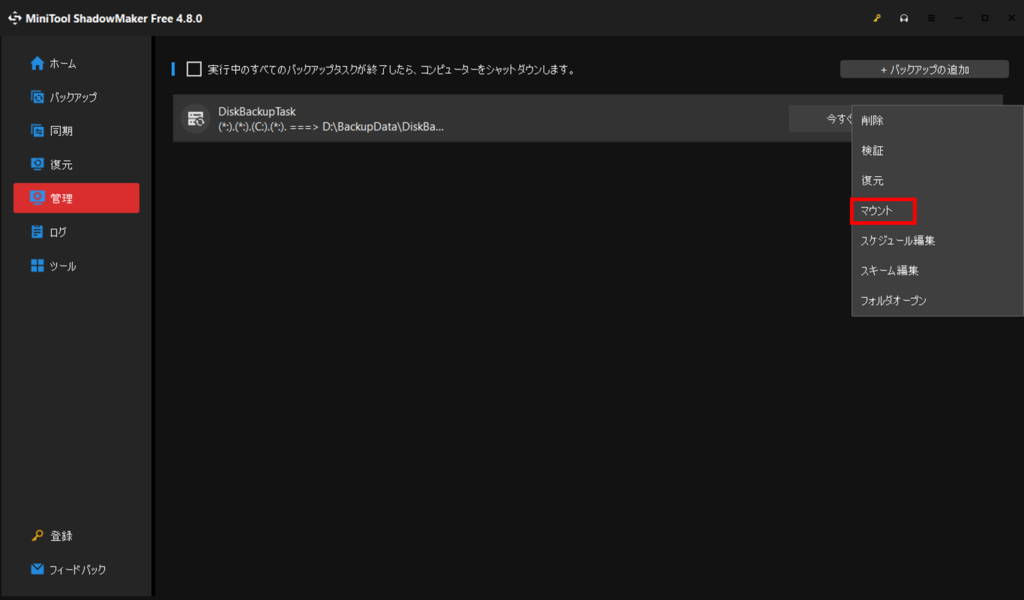Click the 登録 register link
This screenshot has height=600, width=1024.
tap(60, 536)
